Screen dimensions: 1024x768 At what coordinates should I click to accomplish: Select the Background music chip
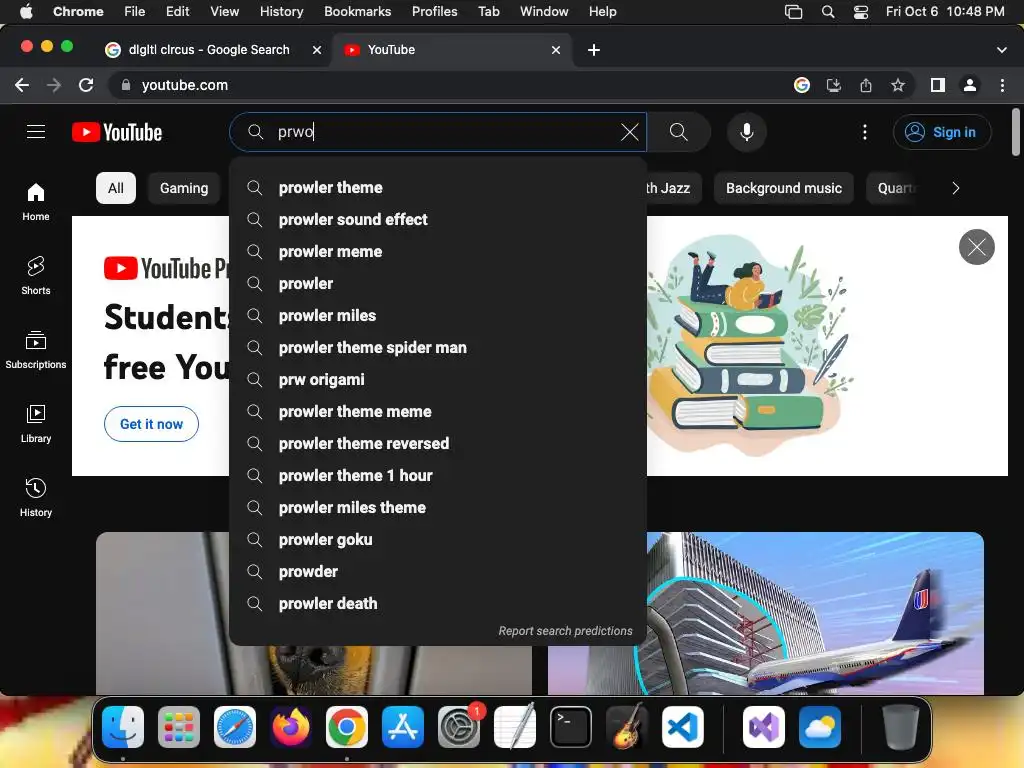click(784, 188)
